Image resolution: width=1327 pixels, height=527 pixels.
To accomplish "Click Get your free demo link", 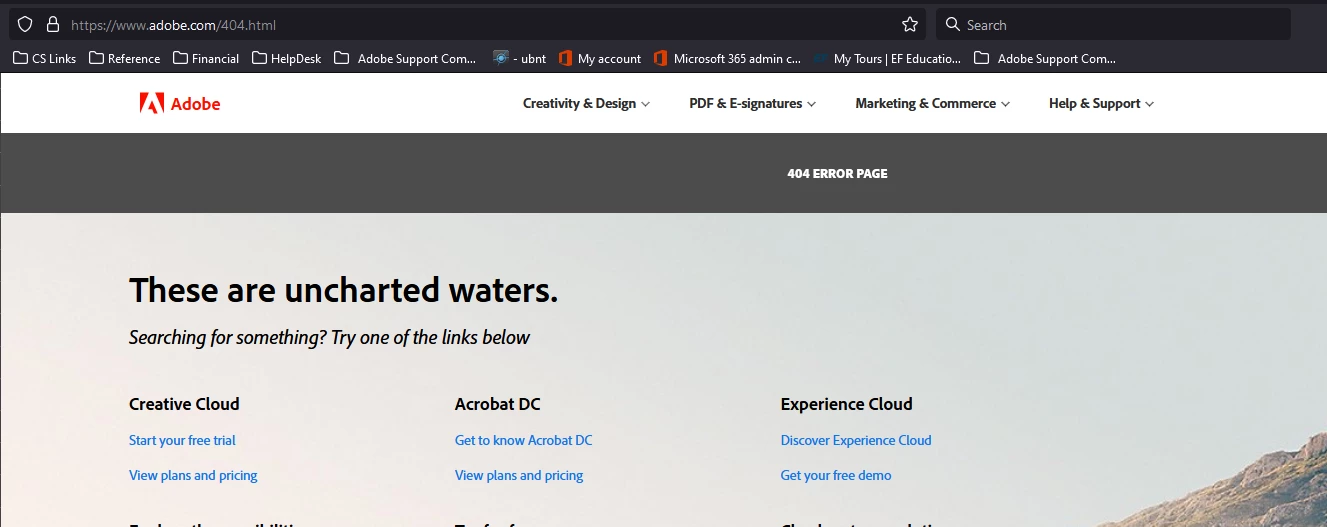I will (836, 475).
